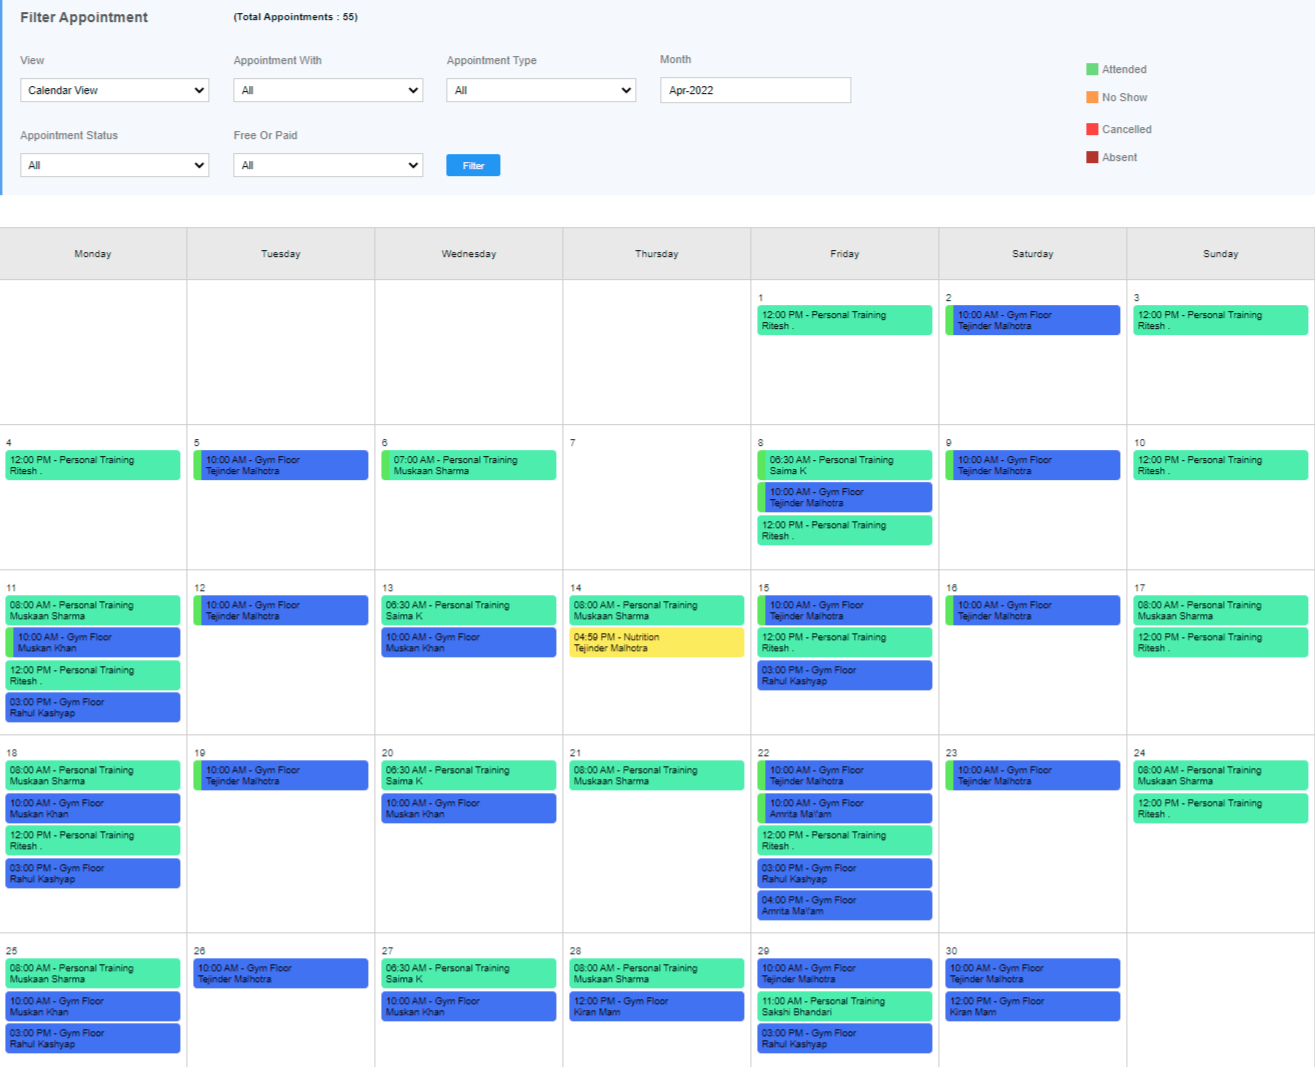The width and height of the screenshot is (1315, 1067).
Task: Open April 20 Gym Floor with Muskan Khan
Action: (x=469, y=808)
